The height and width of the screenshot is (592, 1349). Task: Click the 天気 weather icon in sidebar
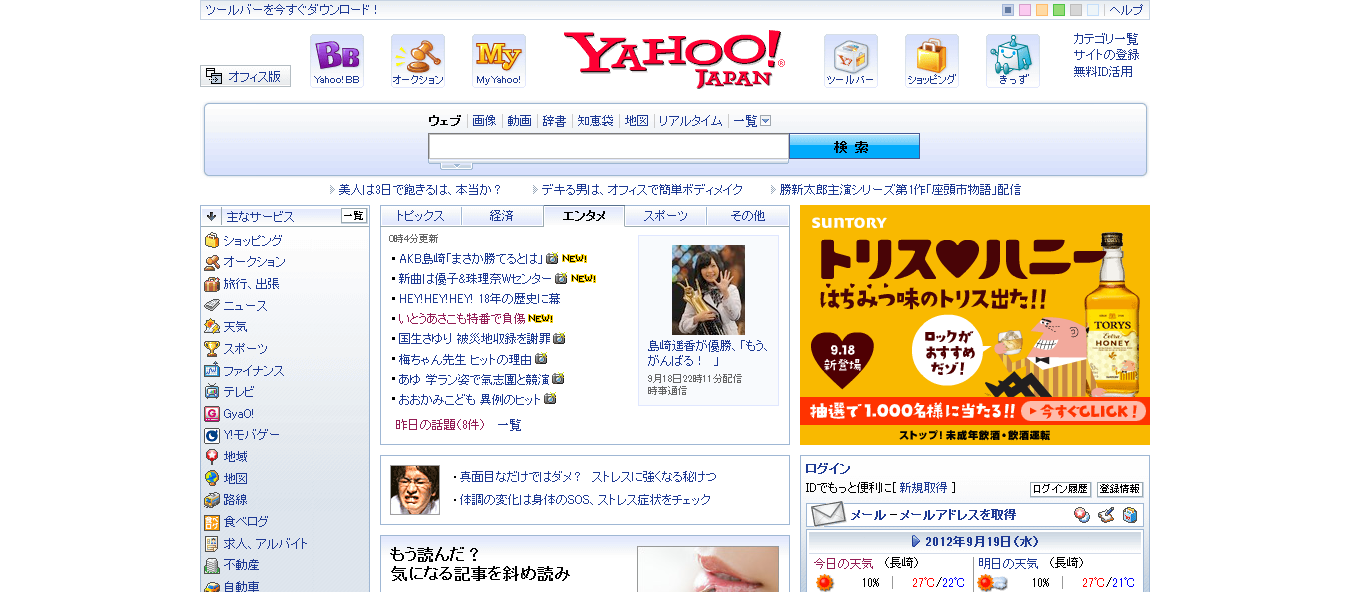pos(212,327)
